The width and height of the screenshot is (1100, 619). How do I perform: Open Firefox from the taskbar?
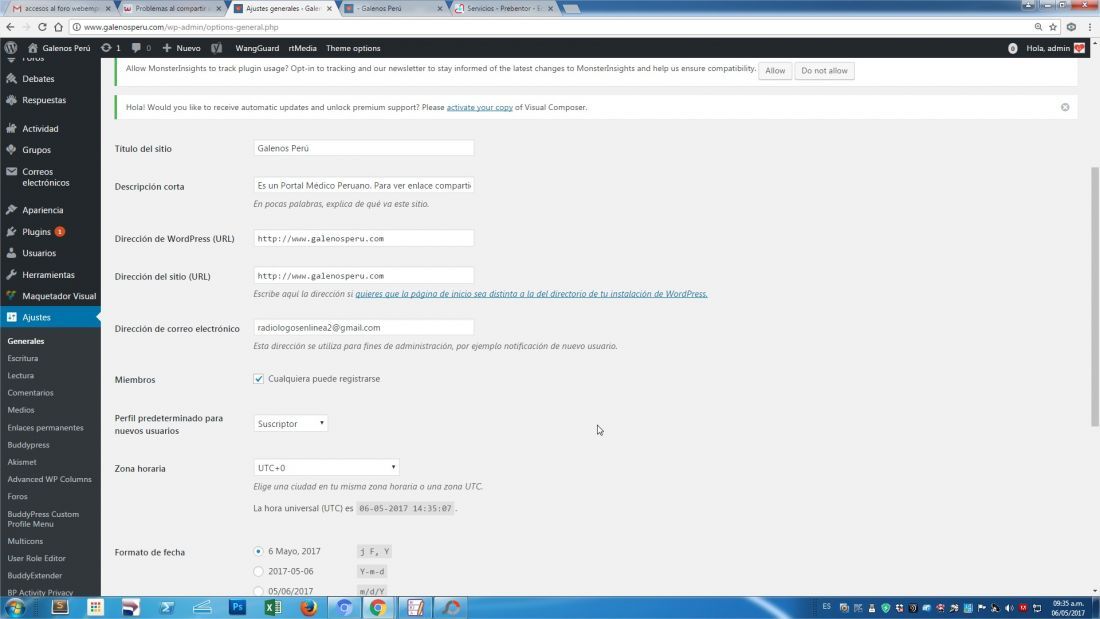pyautogui.click(x=309, y=607)
